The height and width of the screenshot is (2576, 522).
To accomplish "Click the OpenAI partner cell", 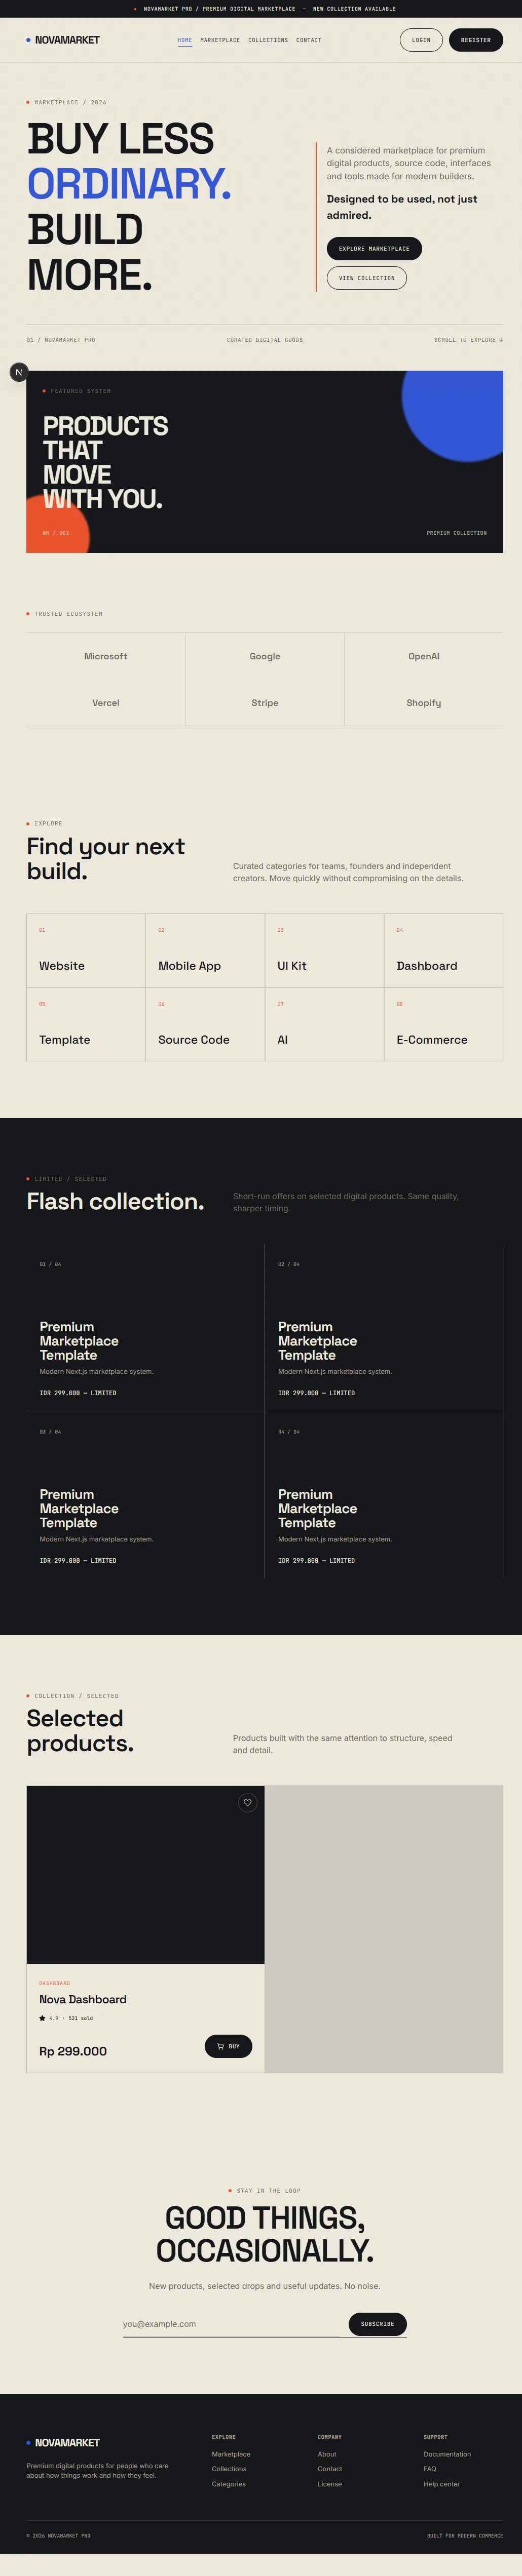I will coord(424,656).
